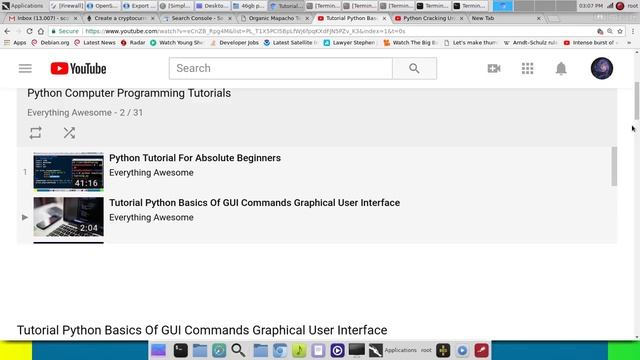The height and width of the screenshot is (360, 640).
Task: Reload the page with the refresh icon
Action: coord(29,31)
